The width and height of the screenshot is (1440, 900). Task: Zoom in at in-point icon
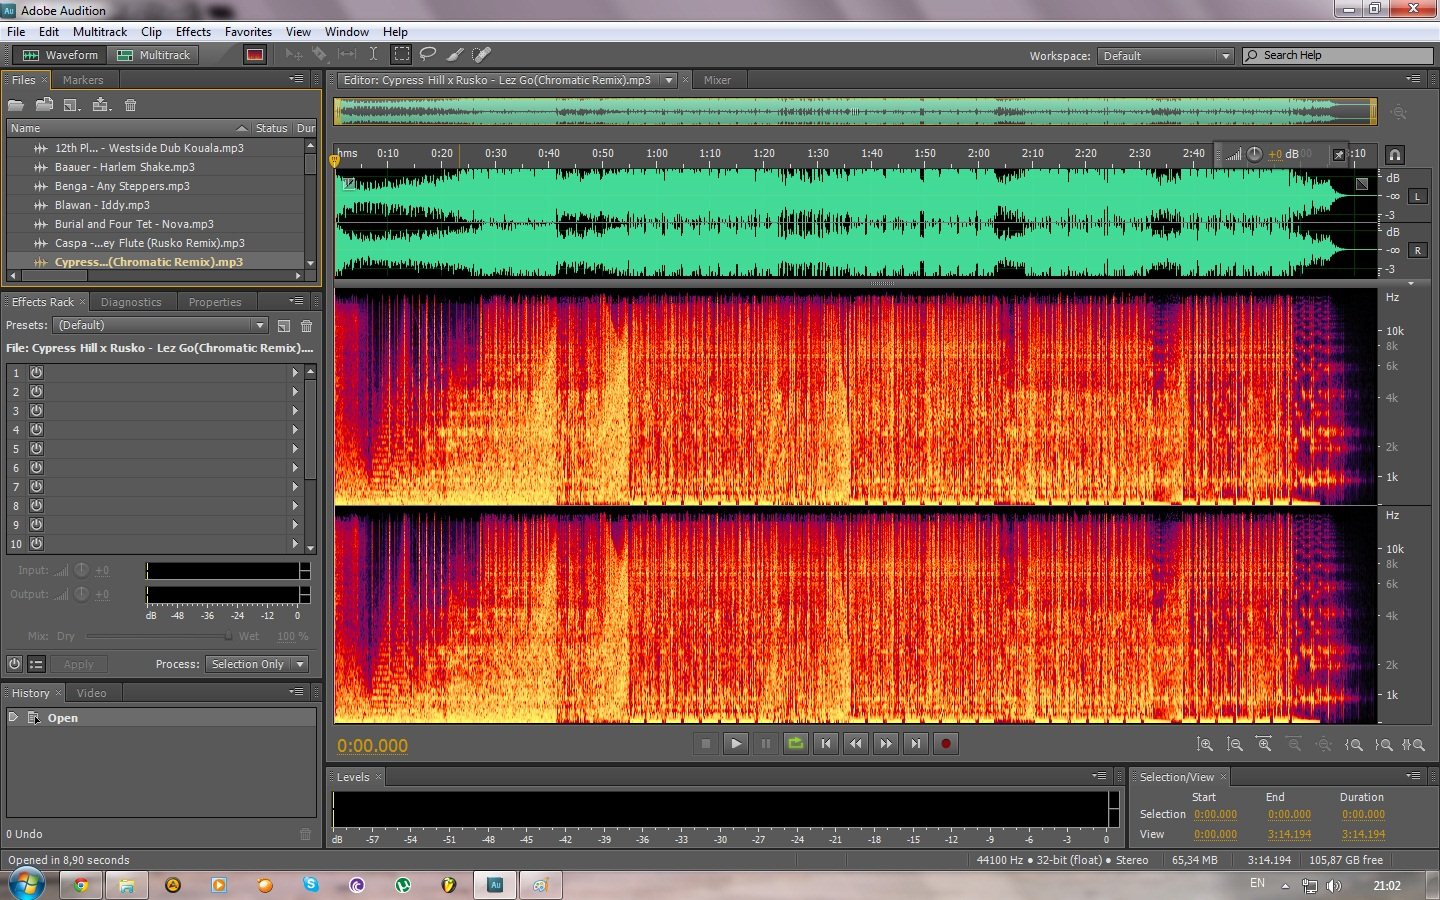coord(1354,744)
